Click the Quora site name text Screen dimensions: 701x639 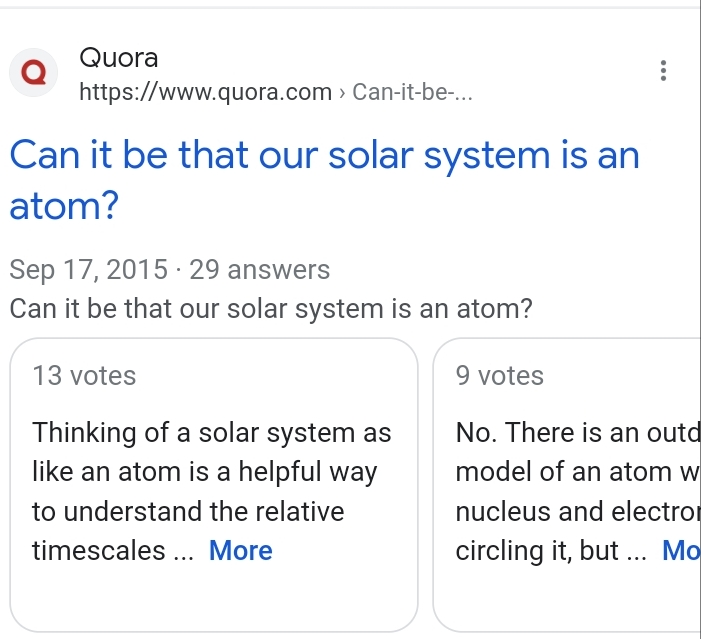[x=119, y=58]
